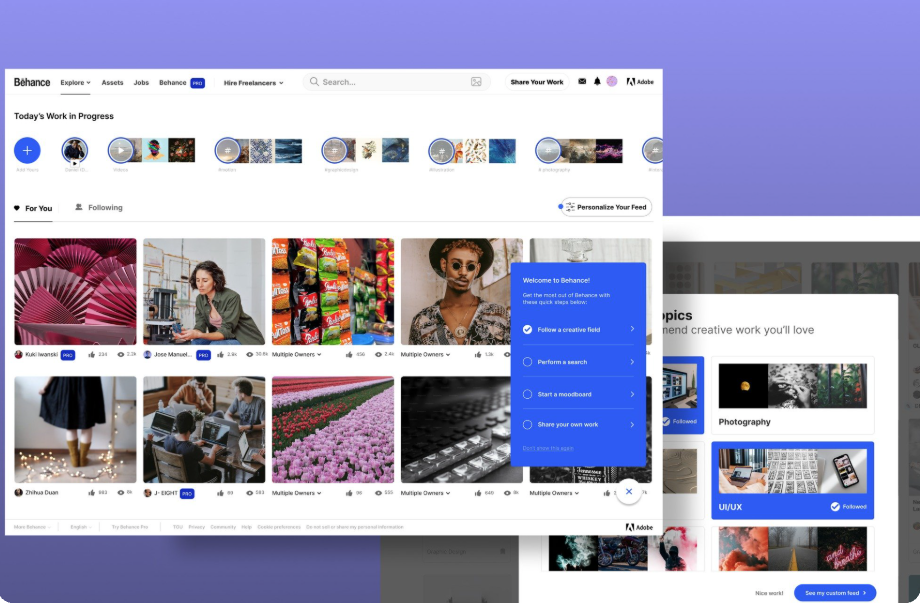Check the Start a moodboard circle
920x603 pixels.
pyautogui.click(x=527, y=394)
